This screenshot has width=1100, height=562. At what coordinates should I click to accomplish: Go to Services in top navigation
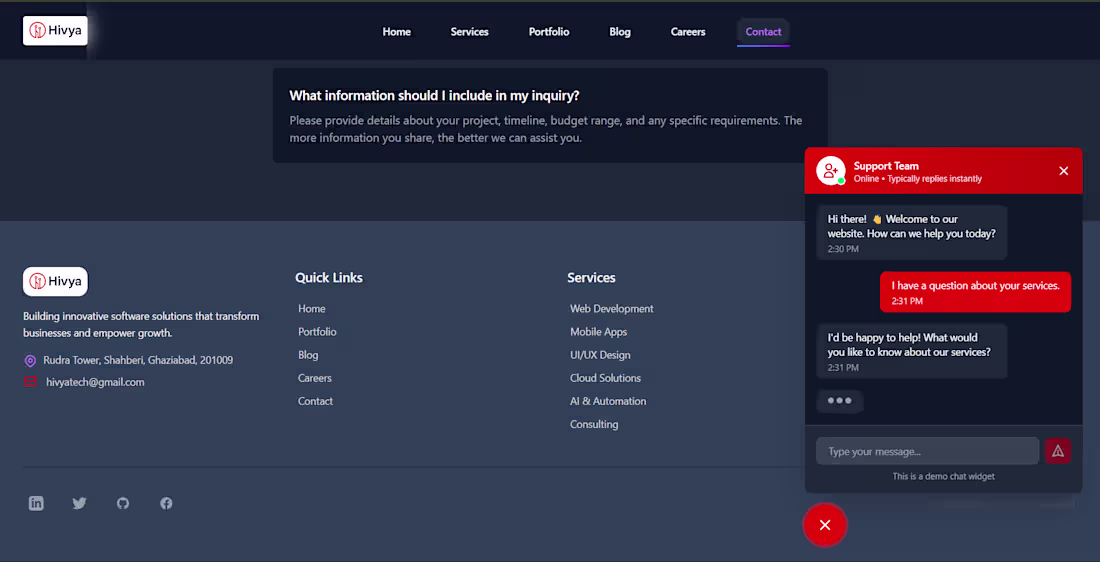[x=469, y=32]
